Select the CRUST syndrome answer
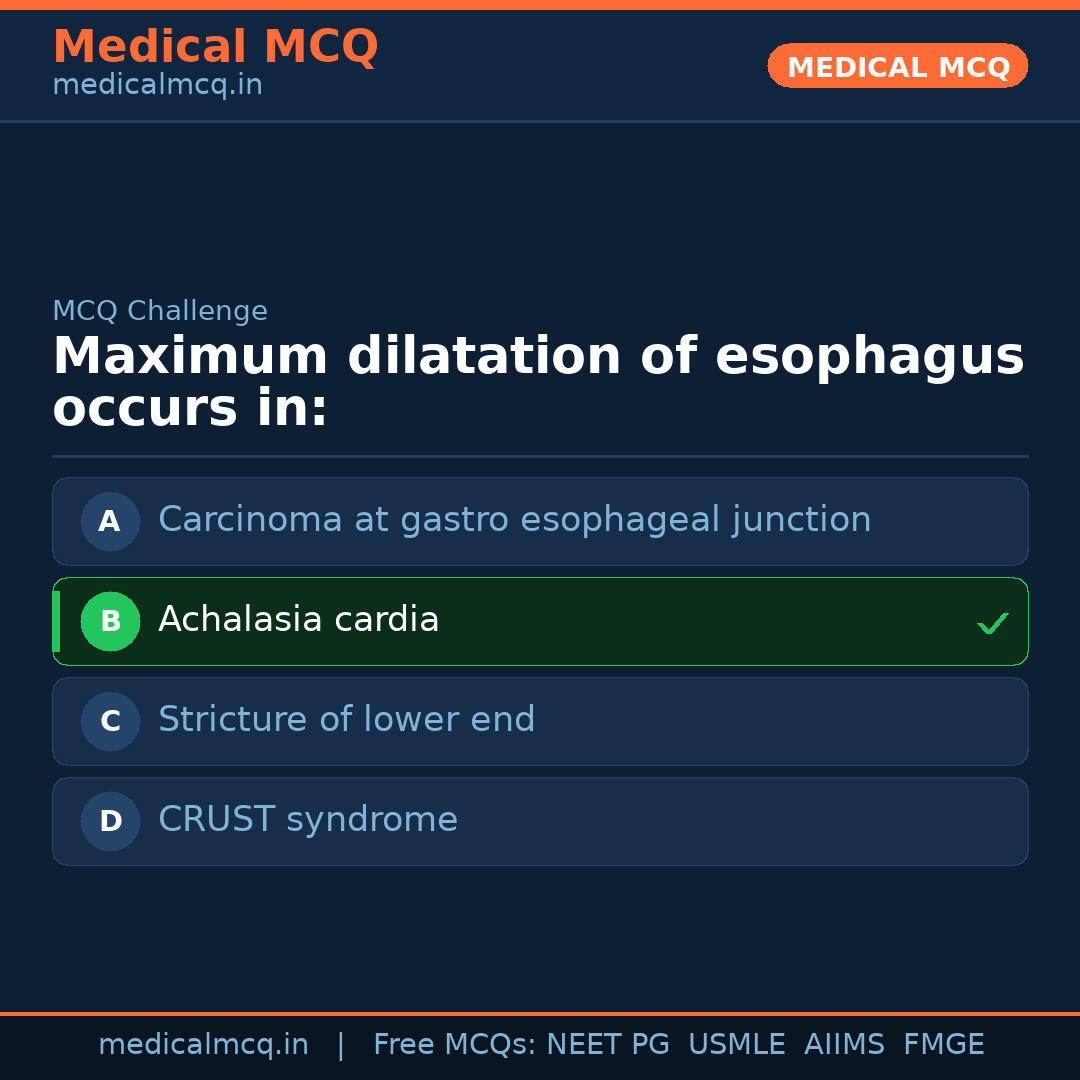1080x1080 pixels. (307, 820)
